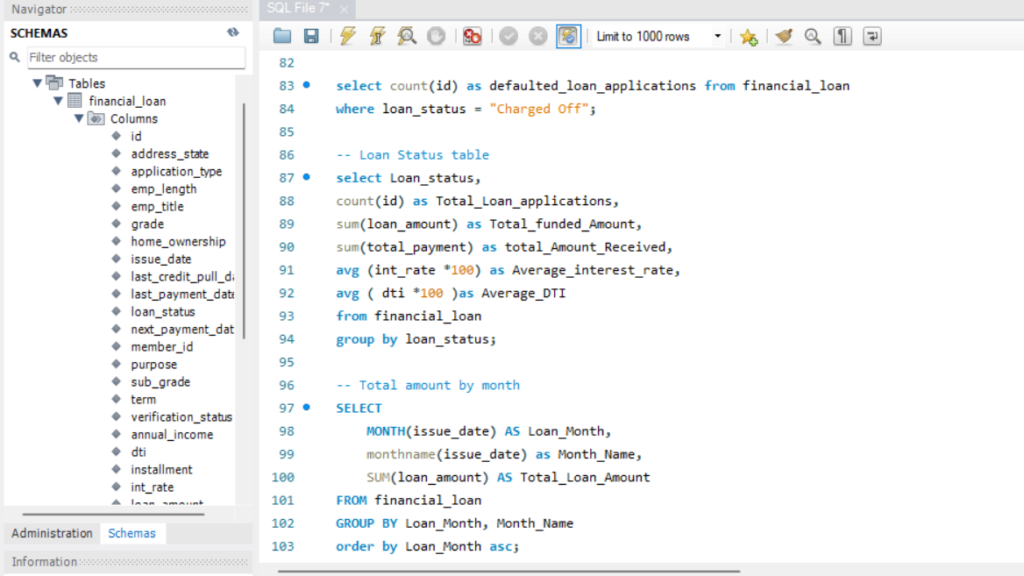Click the Commit checkmark icon
Screen dimensions: 1024x576
click(x=508, y=36)
